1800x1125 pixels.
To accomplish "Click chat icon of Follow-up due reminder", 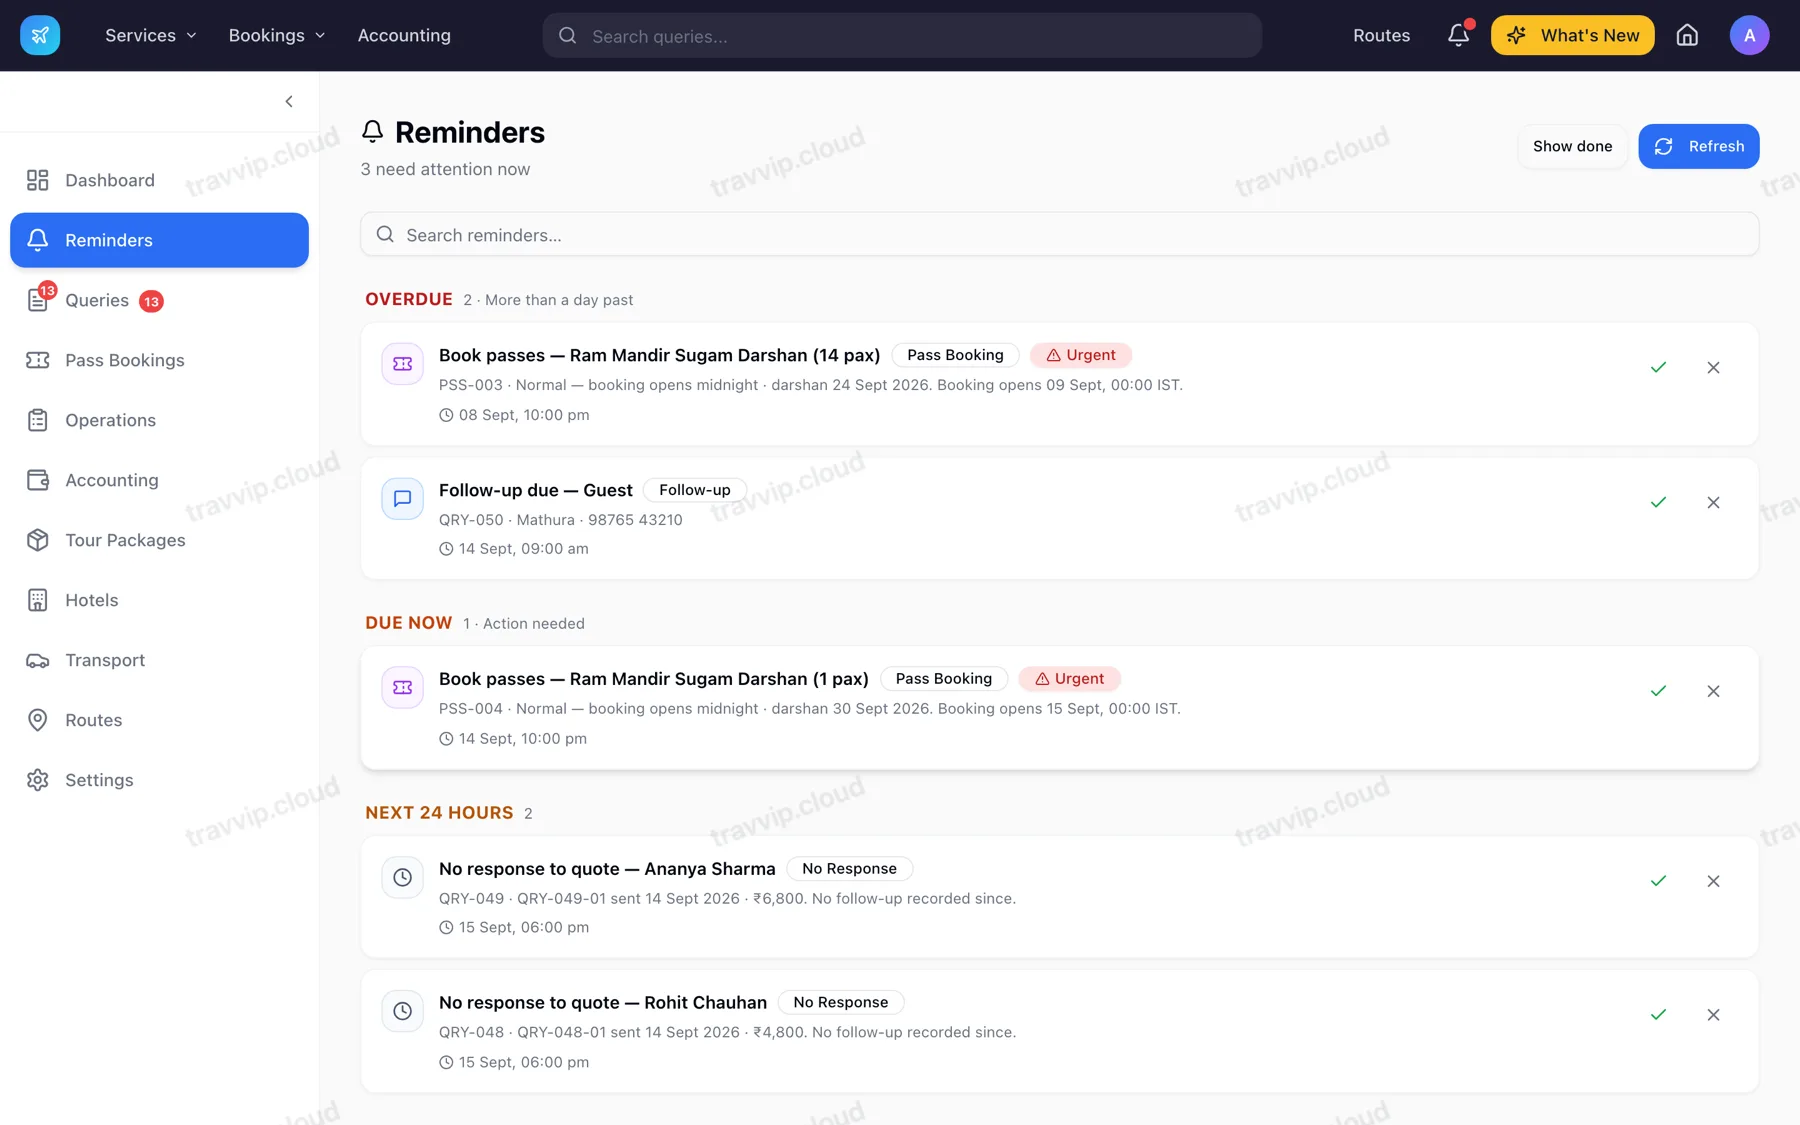I will coord(402,498).
